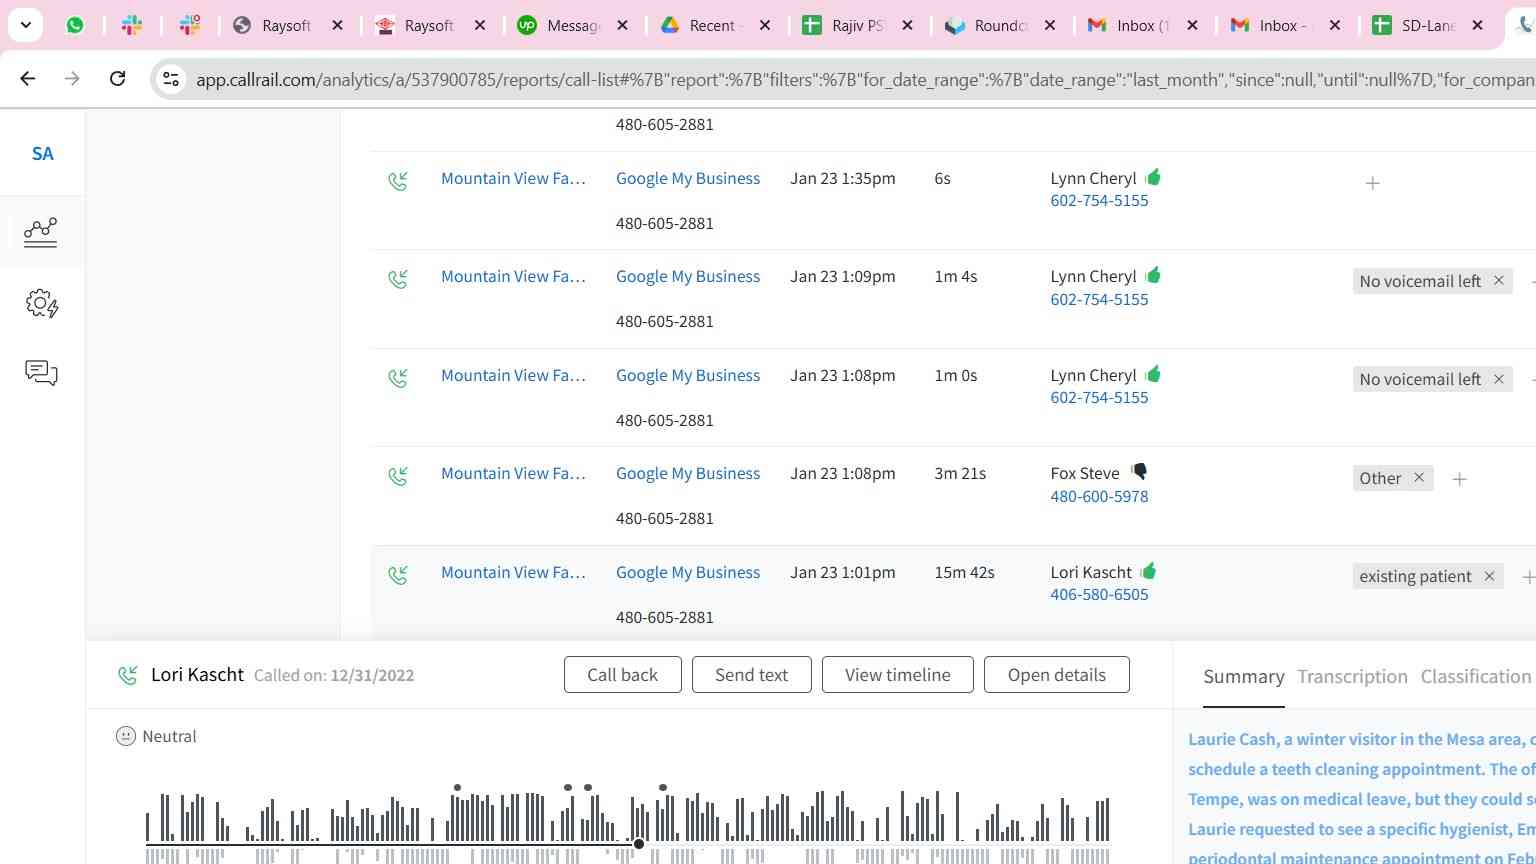Click inbound call icon for Lori Kascht row
1536x864 pixels.
(x=398, y=575)
